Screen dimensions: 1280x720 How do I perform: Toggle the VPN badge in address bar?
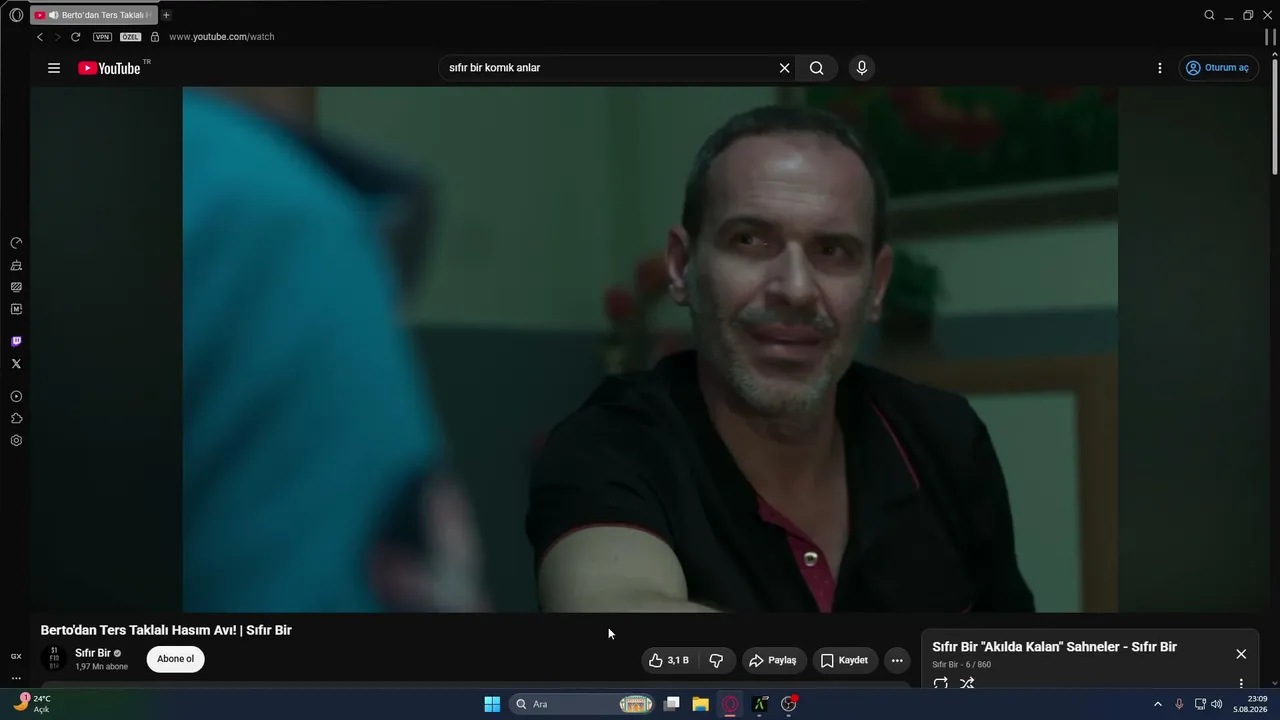coord(102,37)
